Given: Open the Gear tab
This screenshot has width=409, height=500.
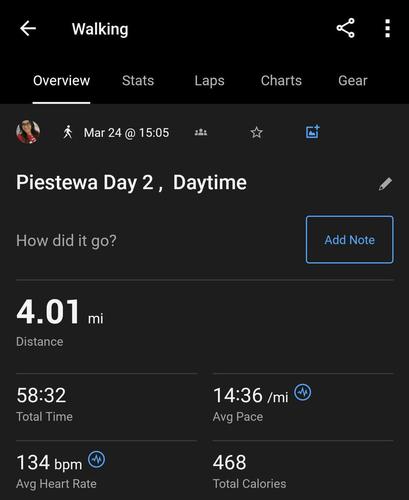Looking at the screenshot, I should point(353,81).
